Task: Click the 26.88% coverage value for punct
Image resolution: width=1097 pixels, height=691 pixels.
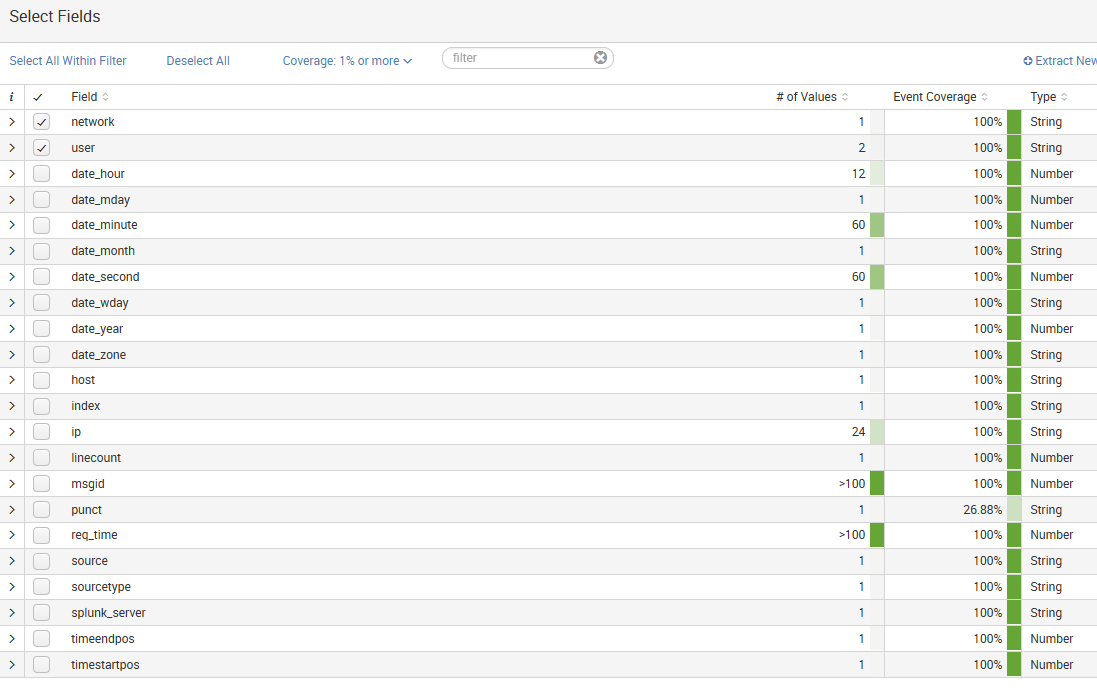Action: click(982, 510)
